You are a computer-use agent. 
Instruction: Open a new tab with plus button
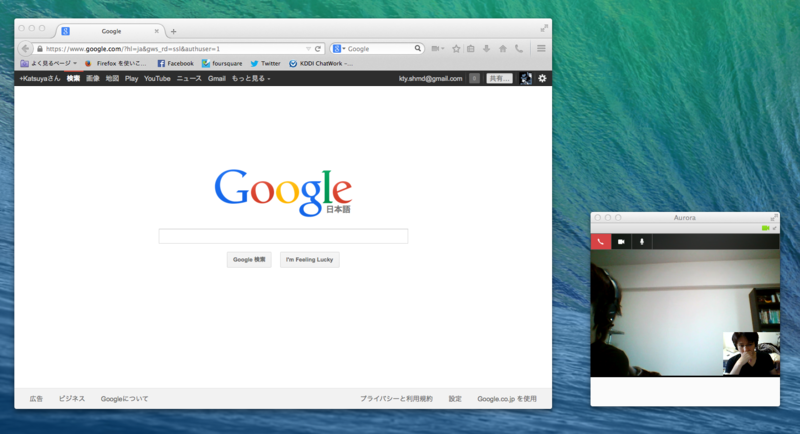pyautogui.click(x=173, y=32)
